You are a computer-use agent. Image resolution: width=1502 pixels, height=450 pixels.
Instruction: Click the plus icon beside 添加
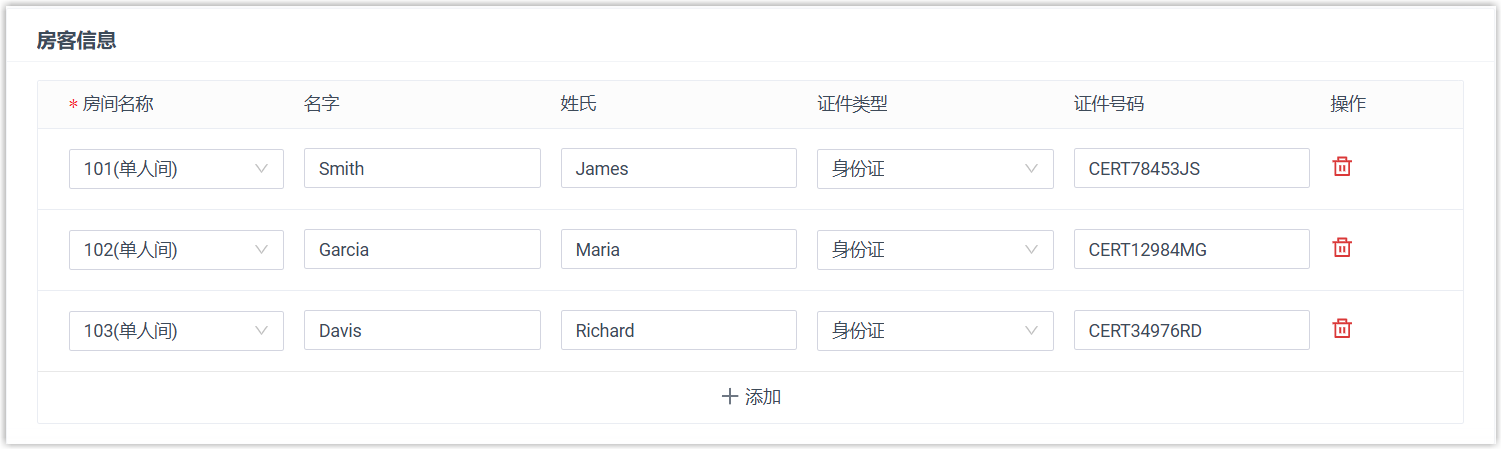tap(729, 397)
